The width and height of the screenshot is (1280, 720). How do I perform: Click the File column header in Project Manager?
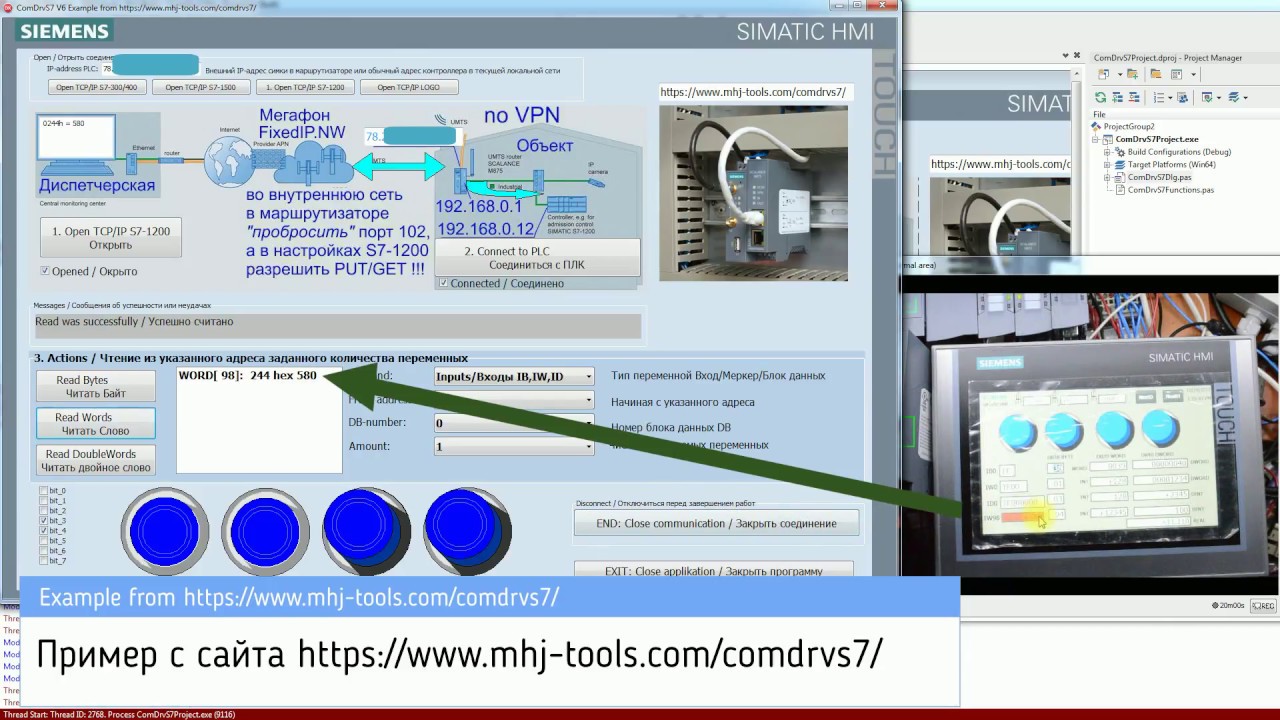click(1099, 114)
